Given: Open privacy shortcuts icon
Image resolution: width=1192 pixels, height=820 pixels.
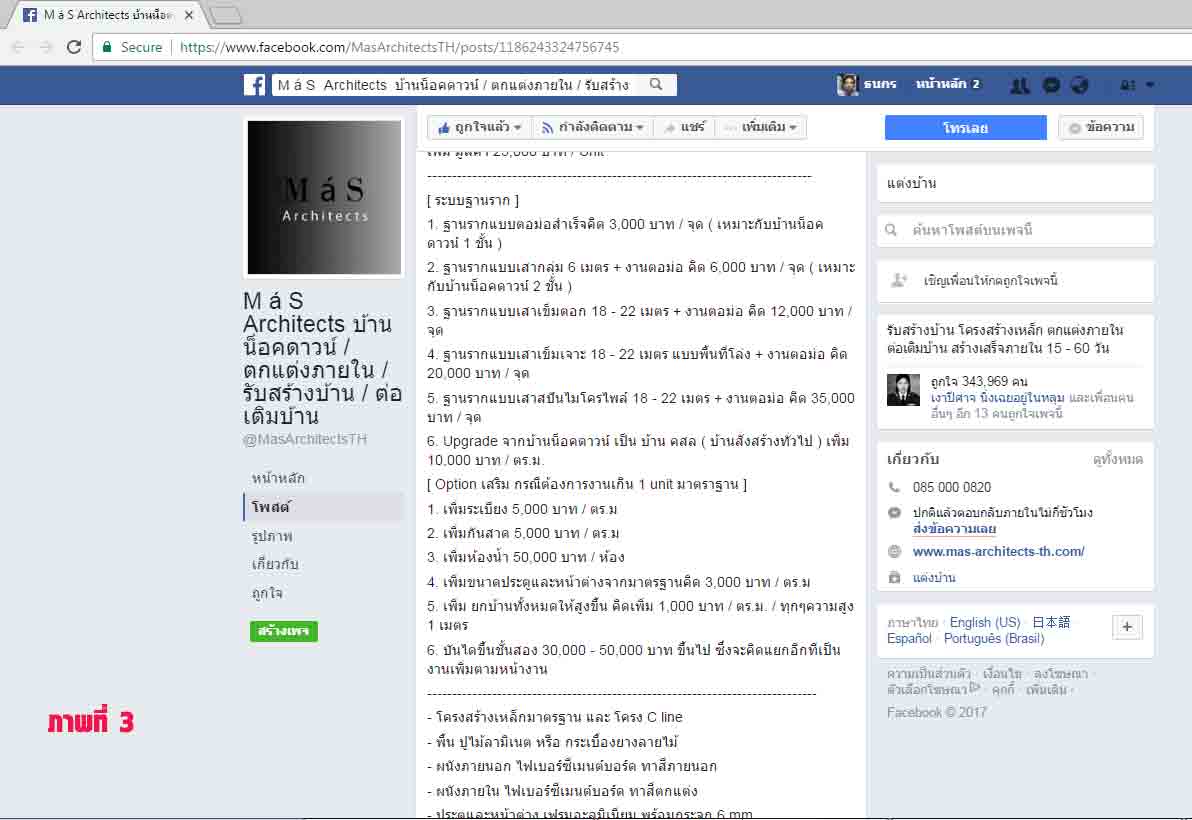Looking at the screenshot, I should [x=1128, y=85].
